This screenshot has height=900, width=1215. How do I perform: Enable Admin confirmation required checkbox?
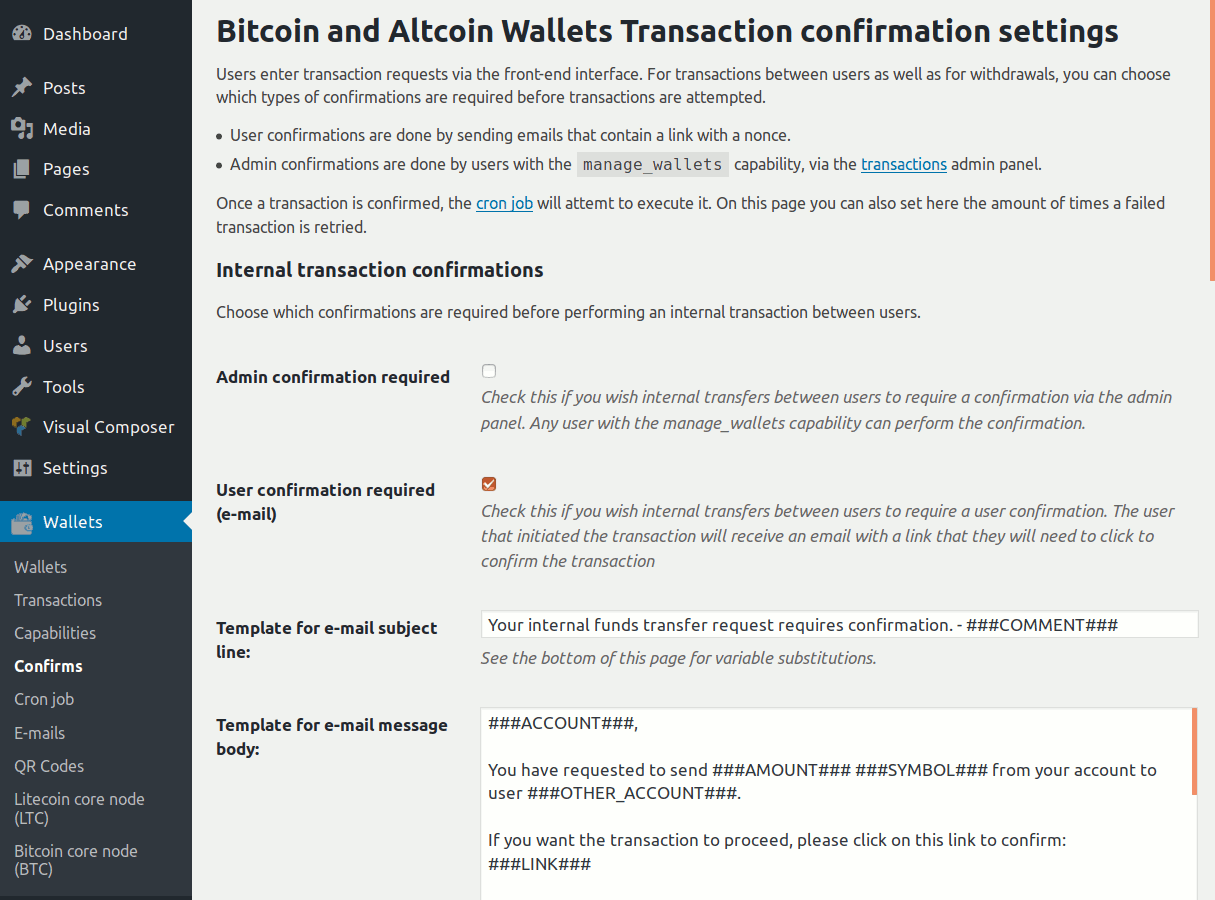489,371
